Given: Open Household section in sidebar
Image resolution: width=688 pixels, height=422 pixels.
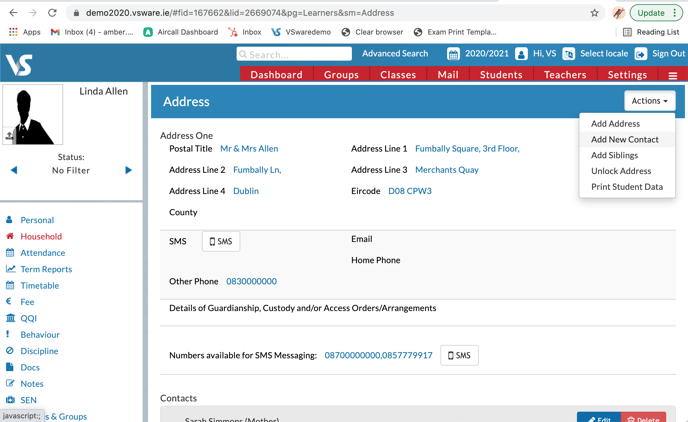Looking at the screenshot, I should coord(41,236).
